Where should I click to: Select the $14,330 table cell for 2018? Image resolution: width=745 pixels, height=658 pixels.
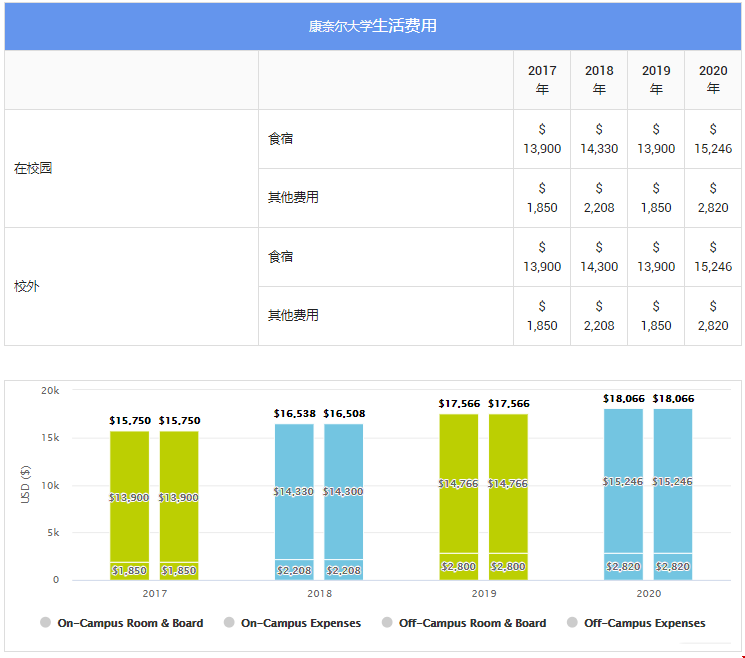point(599,139)
